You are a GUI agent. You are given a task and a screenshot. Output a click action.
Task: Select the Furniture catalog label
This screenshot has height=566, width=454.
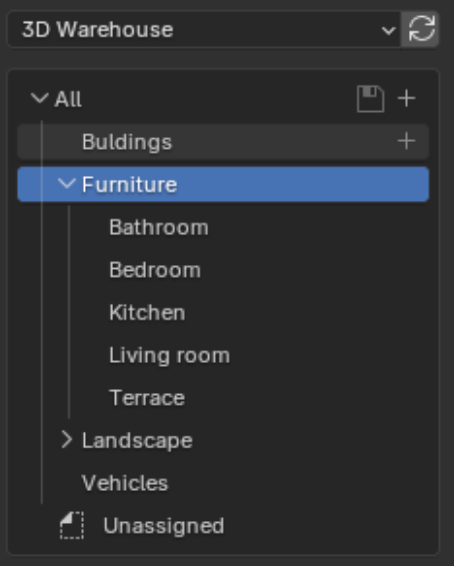coord(130,184)
